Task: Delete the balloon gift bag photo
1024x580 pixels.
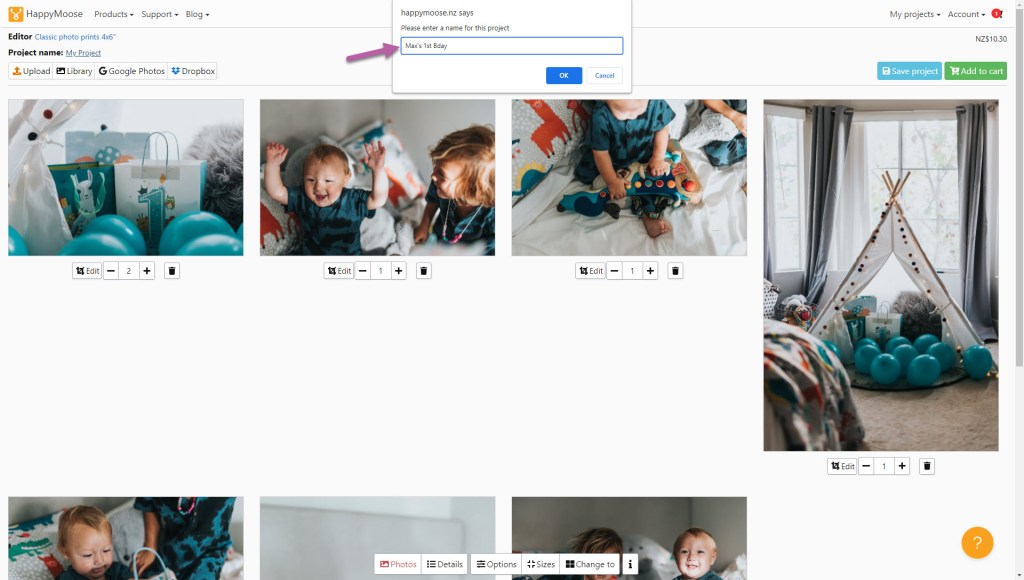Action: [172, 271]
